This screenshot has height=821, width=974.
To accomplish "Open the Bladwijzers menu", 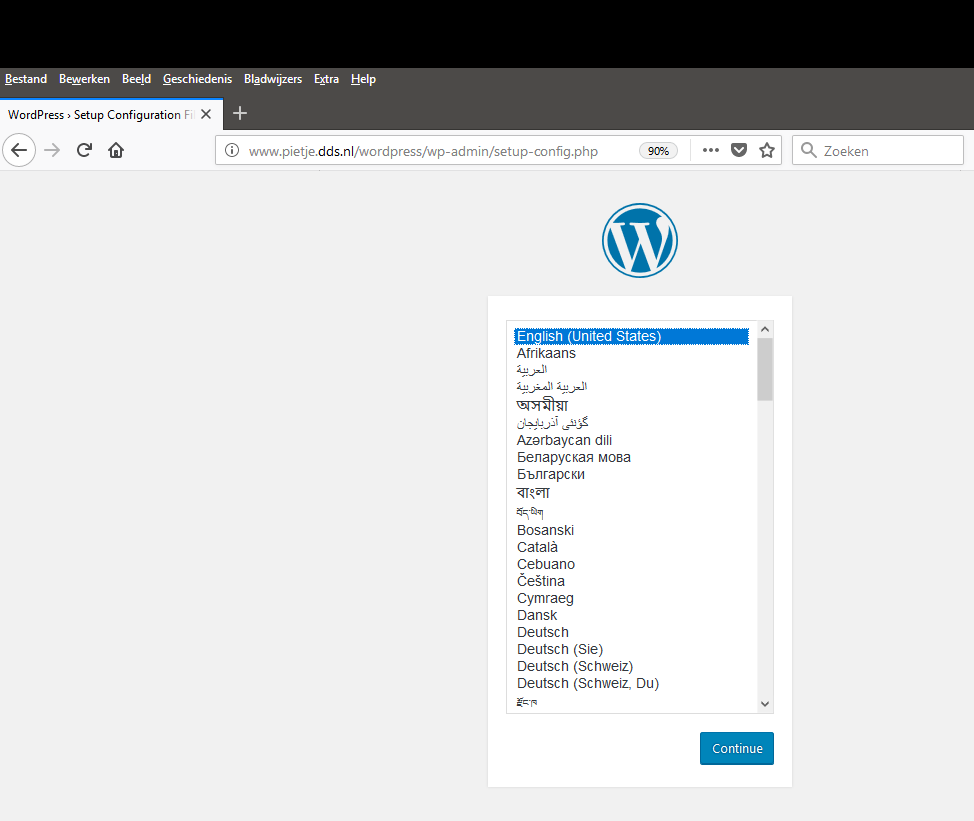I will click(x=273, y=79).
